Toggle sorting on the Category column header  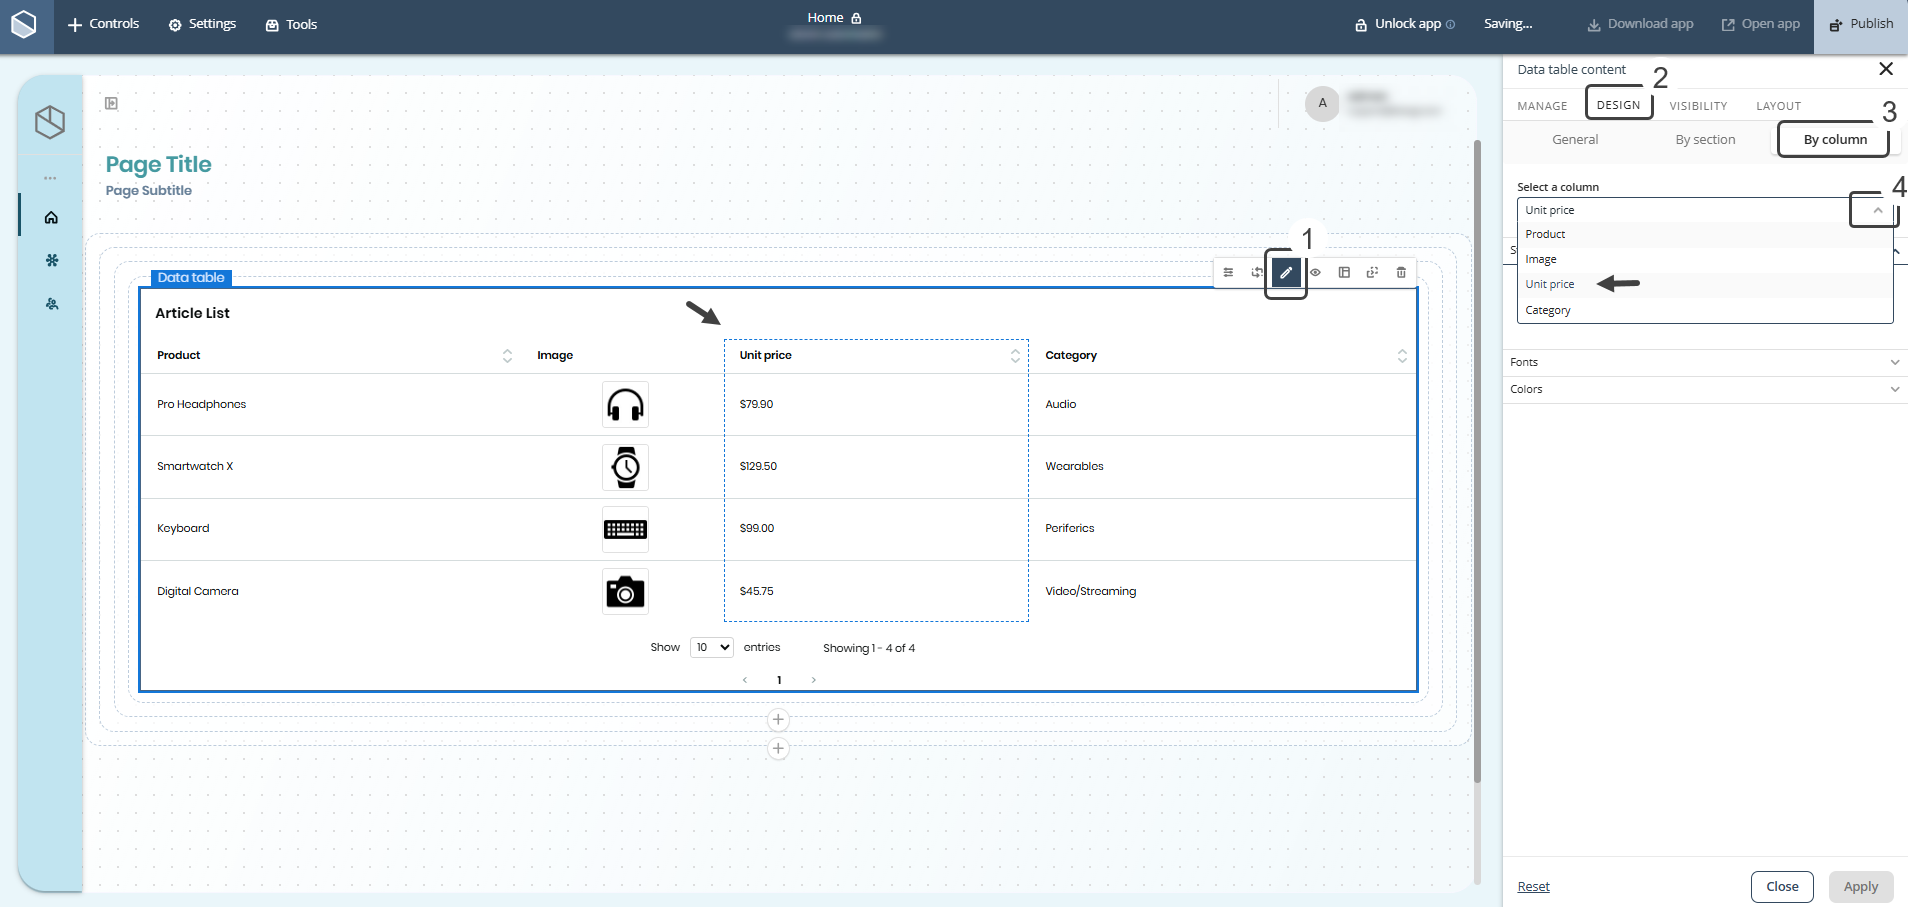(1401, 355)
